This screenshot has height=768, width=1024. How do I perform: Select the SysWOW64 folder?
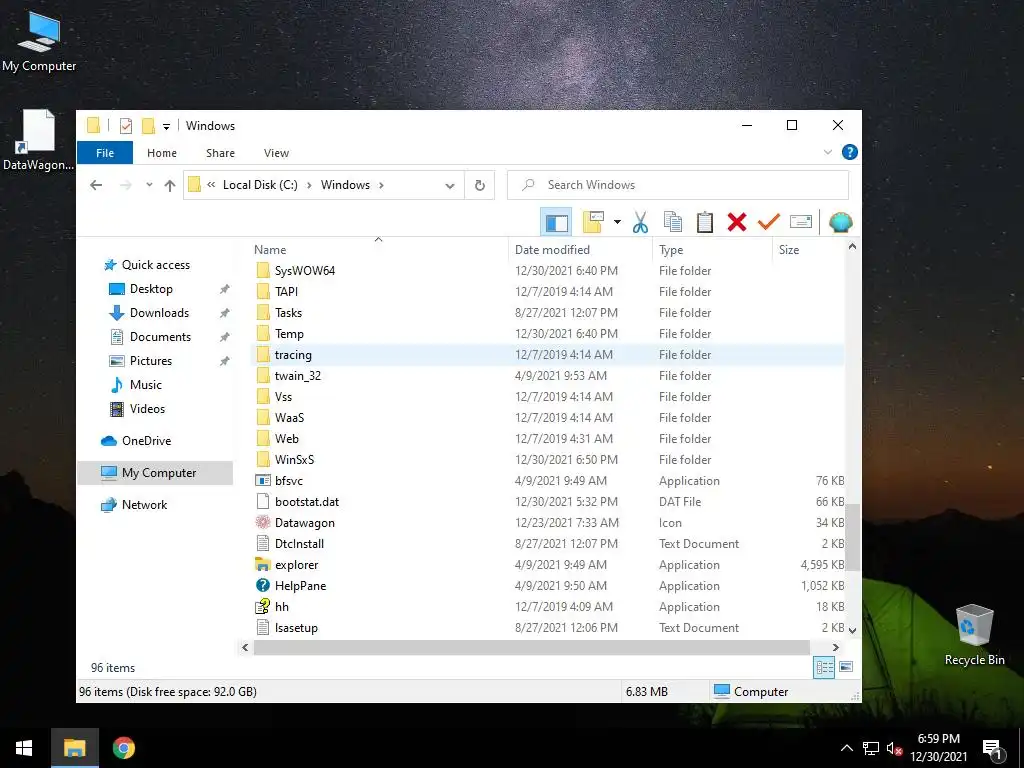click(x=304, y=270)
